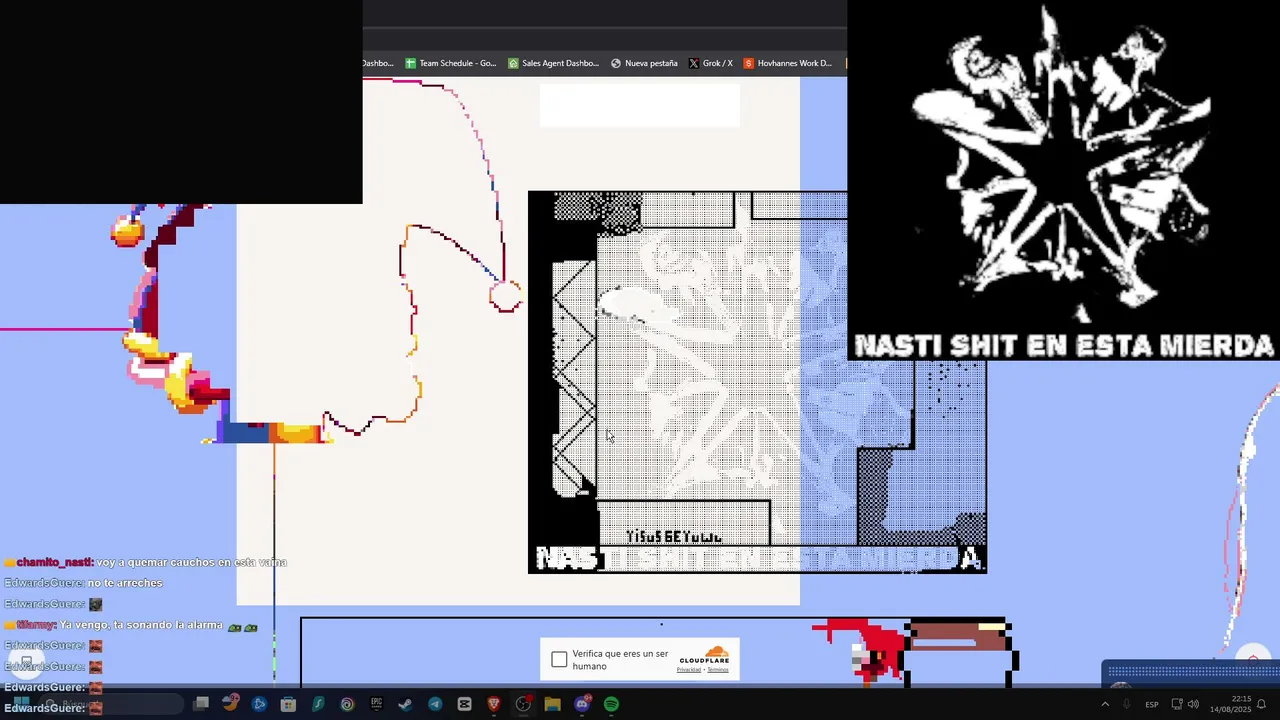Click the X logo favicon of Grok bookmark
Viewport: 1280px width, 720px height.
[x=694, y=63]
